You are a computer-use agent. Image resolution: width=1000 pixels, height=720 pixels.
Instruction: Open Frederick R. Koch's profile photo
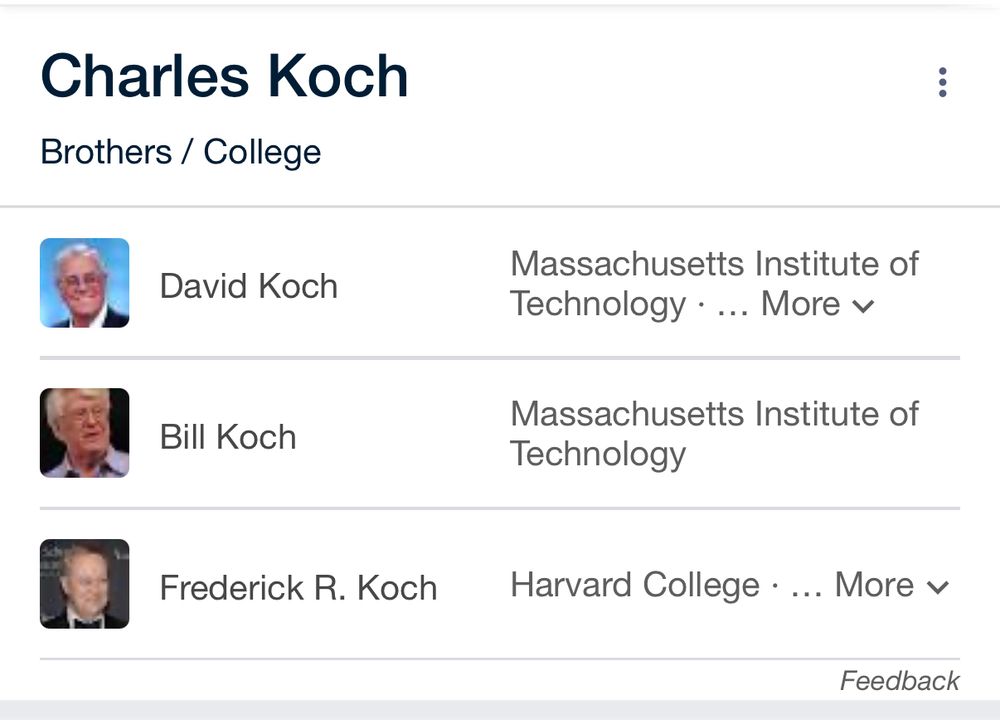(x=85, y=584)
